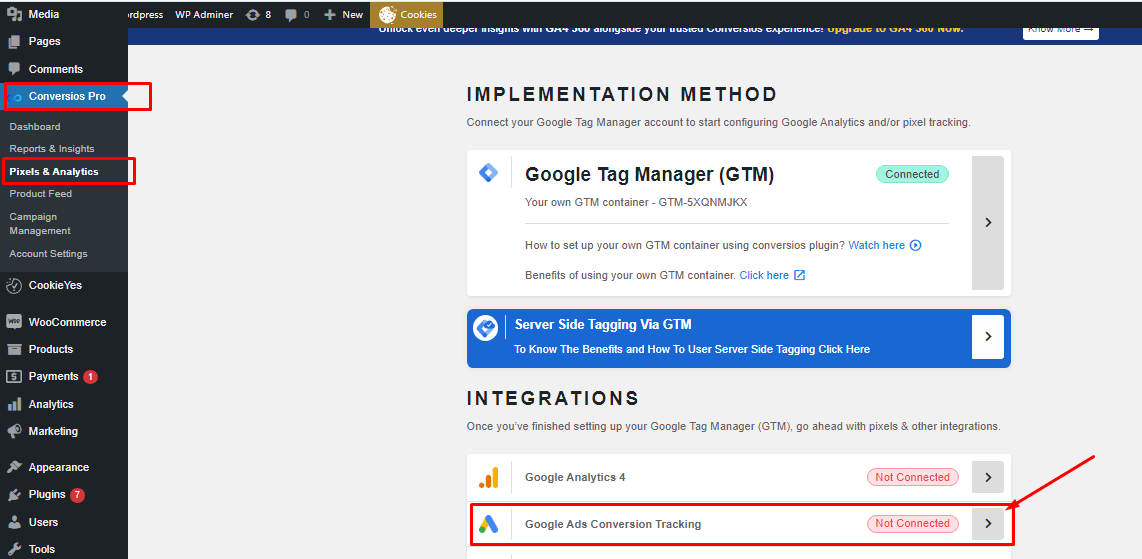
Task: Go to Reports & Insights
Action: tap(52, 148)
